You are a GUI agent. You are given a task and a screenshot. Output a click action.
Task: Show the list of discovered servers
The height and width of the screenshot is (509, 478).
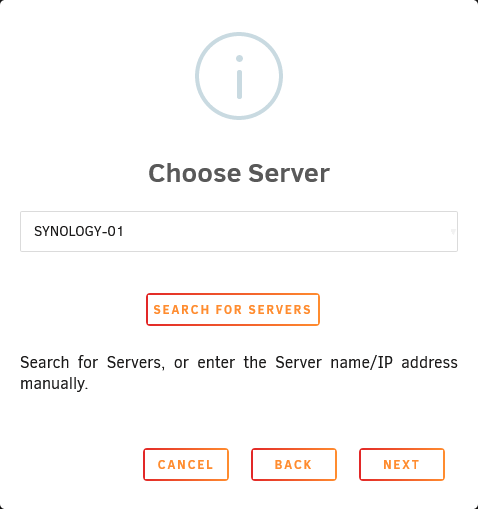click(x=453, y=231)
